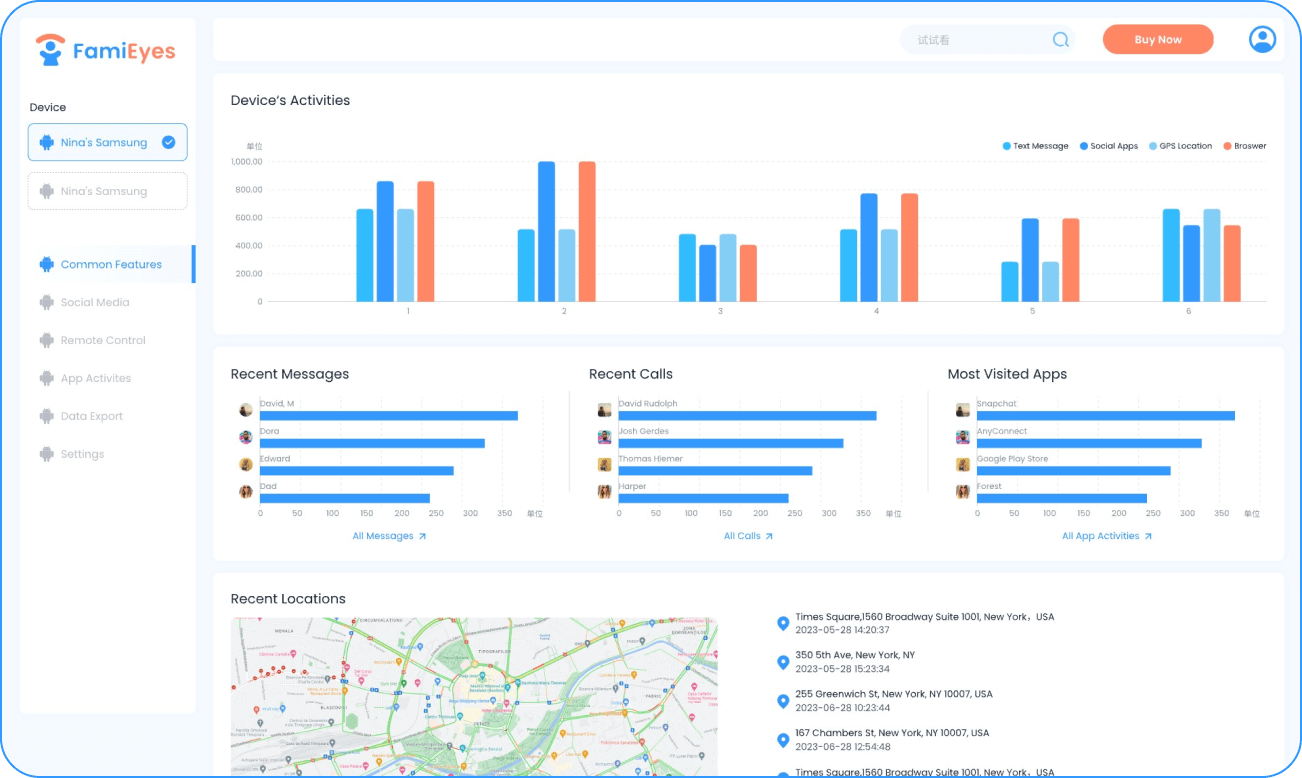
Task: Click the Recent Locations map
Action: (x=474, y=697)
